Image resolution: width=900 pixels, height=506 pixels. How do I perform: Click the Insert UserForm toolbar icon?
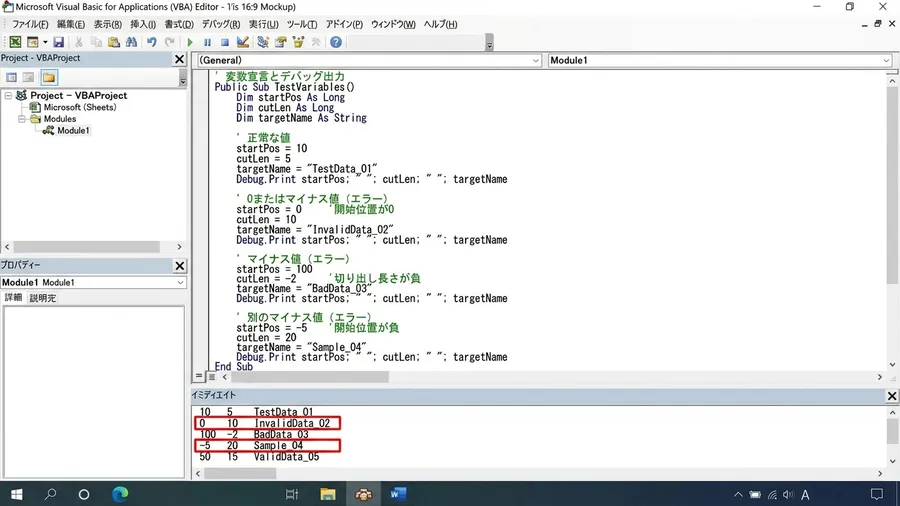33,42
